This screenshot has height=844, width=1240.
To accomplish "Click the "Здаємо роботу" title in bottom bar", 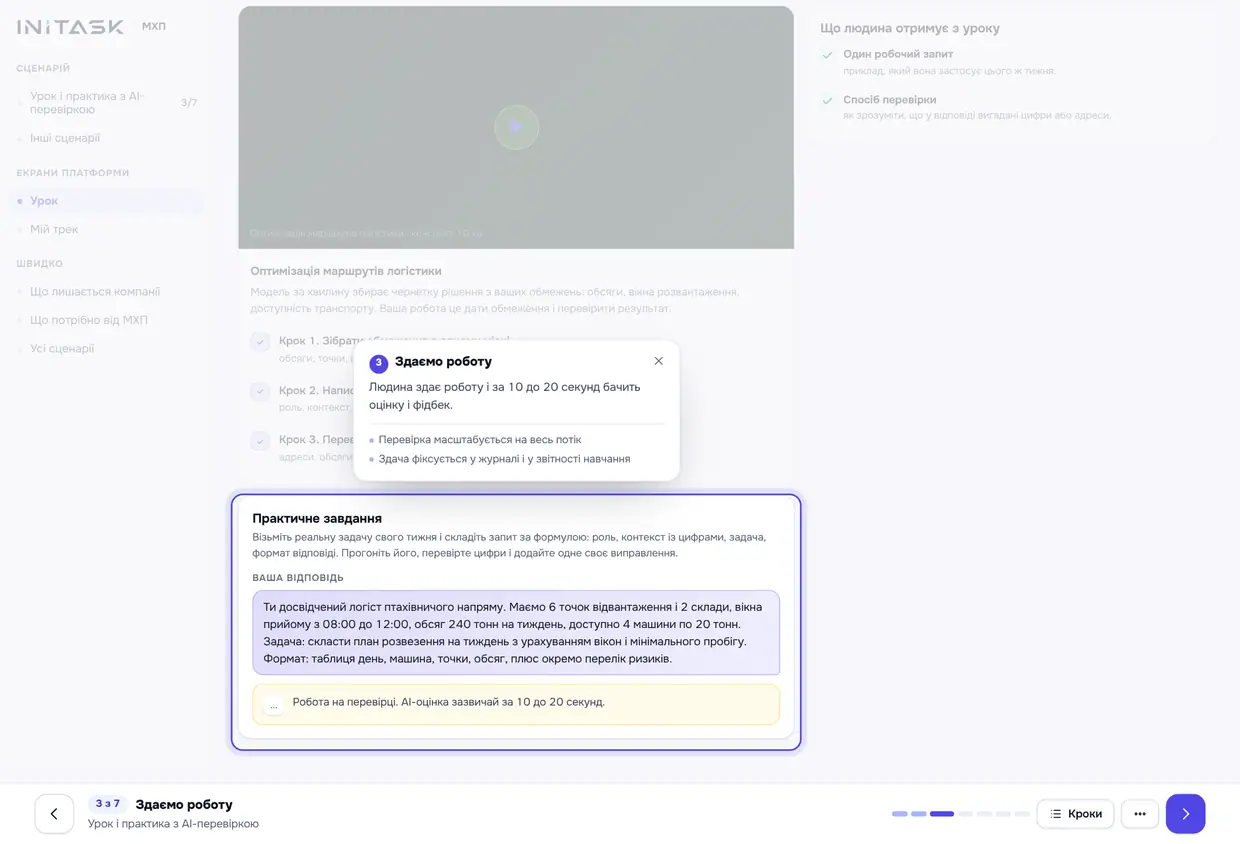I will pyautogui.click(x=184, y=805).
